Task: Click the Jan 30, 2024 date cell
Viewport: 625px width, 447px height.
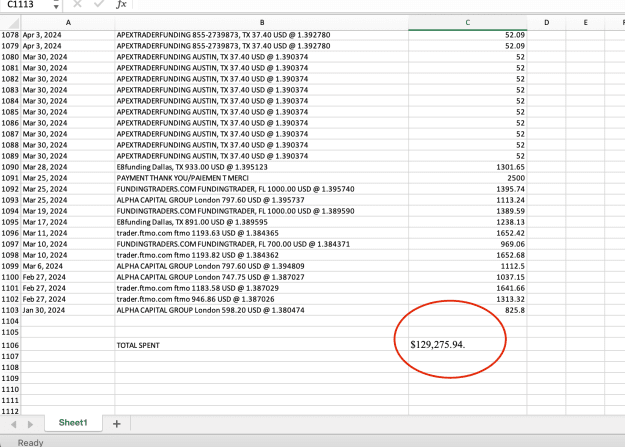Action: coord(68,310)
